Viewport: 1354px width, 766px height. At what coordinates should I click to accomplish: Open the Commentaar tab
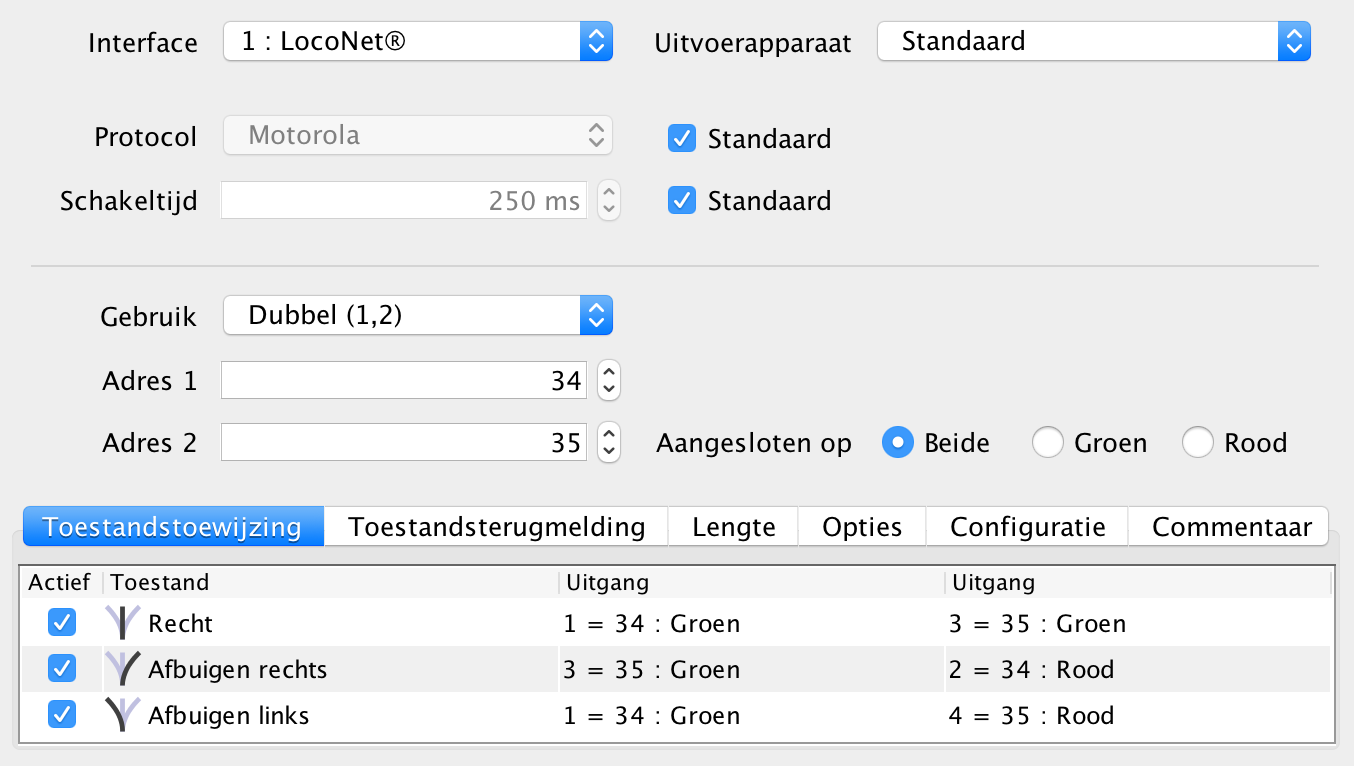tap(1231, 526)
